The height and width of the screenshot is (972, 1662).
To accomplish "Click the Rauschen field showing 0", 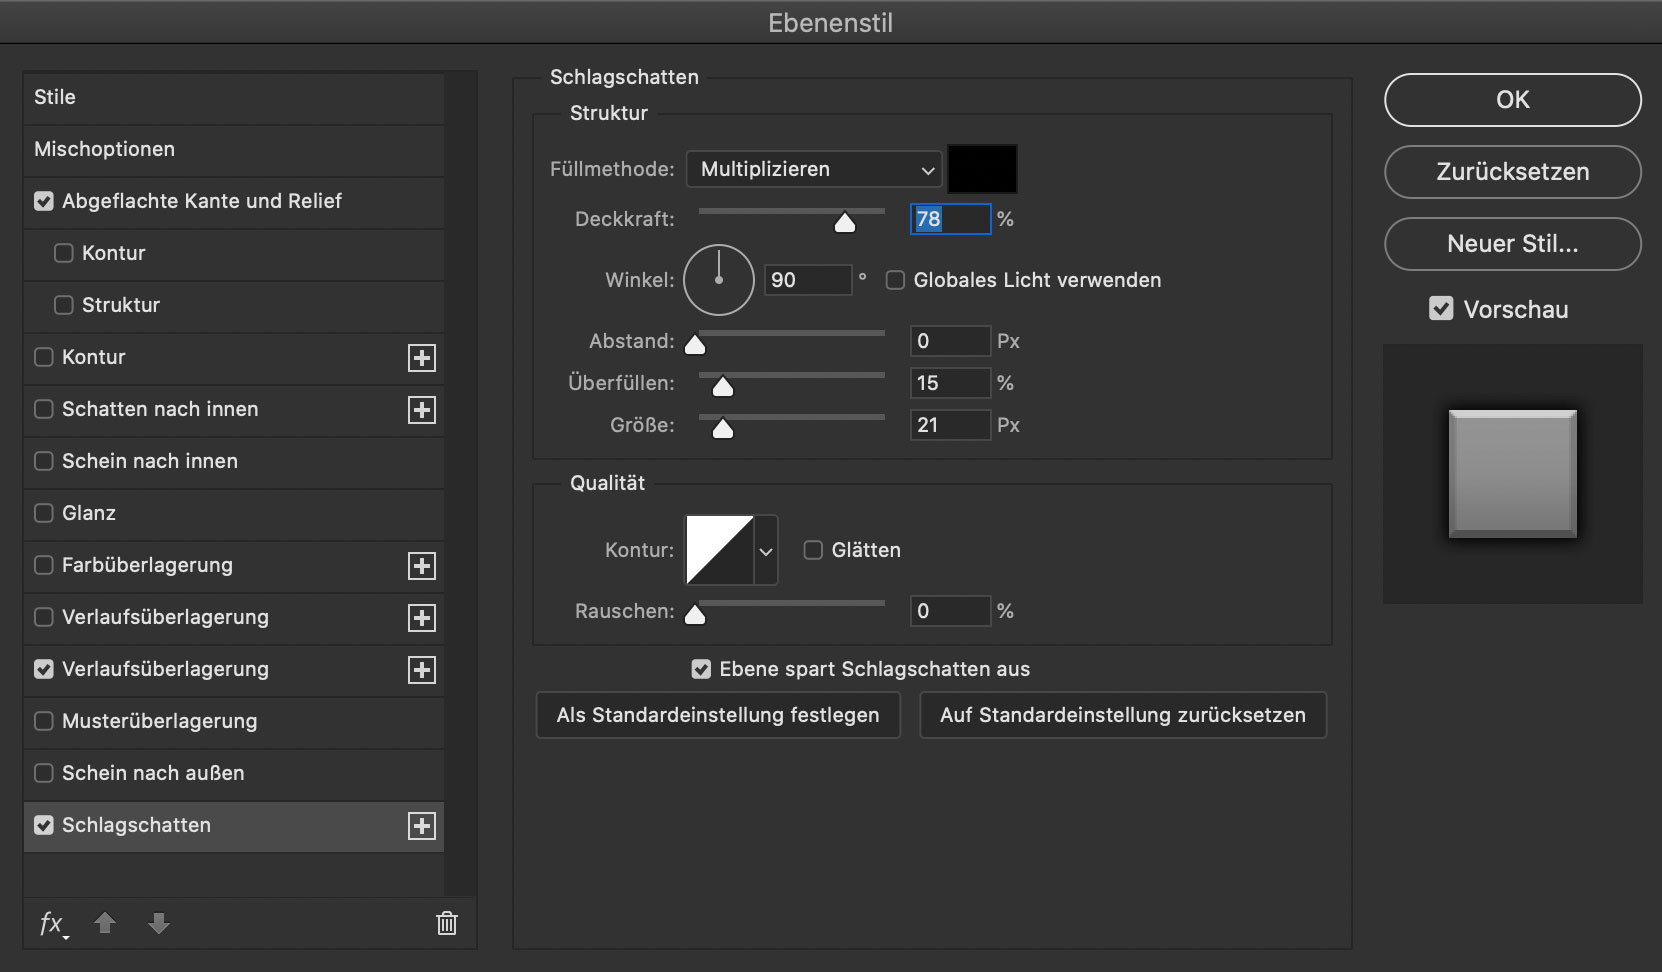I will (950, 611).
